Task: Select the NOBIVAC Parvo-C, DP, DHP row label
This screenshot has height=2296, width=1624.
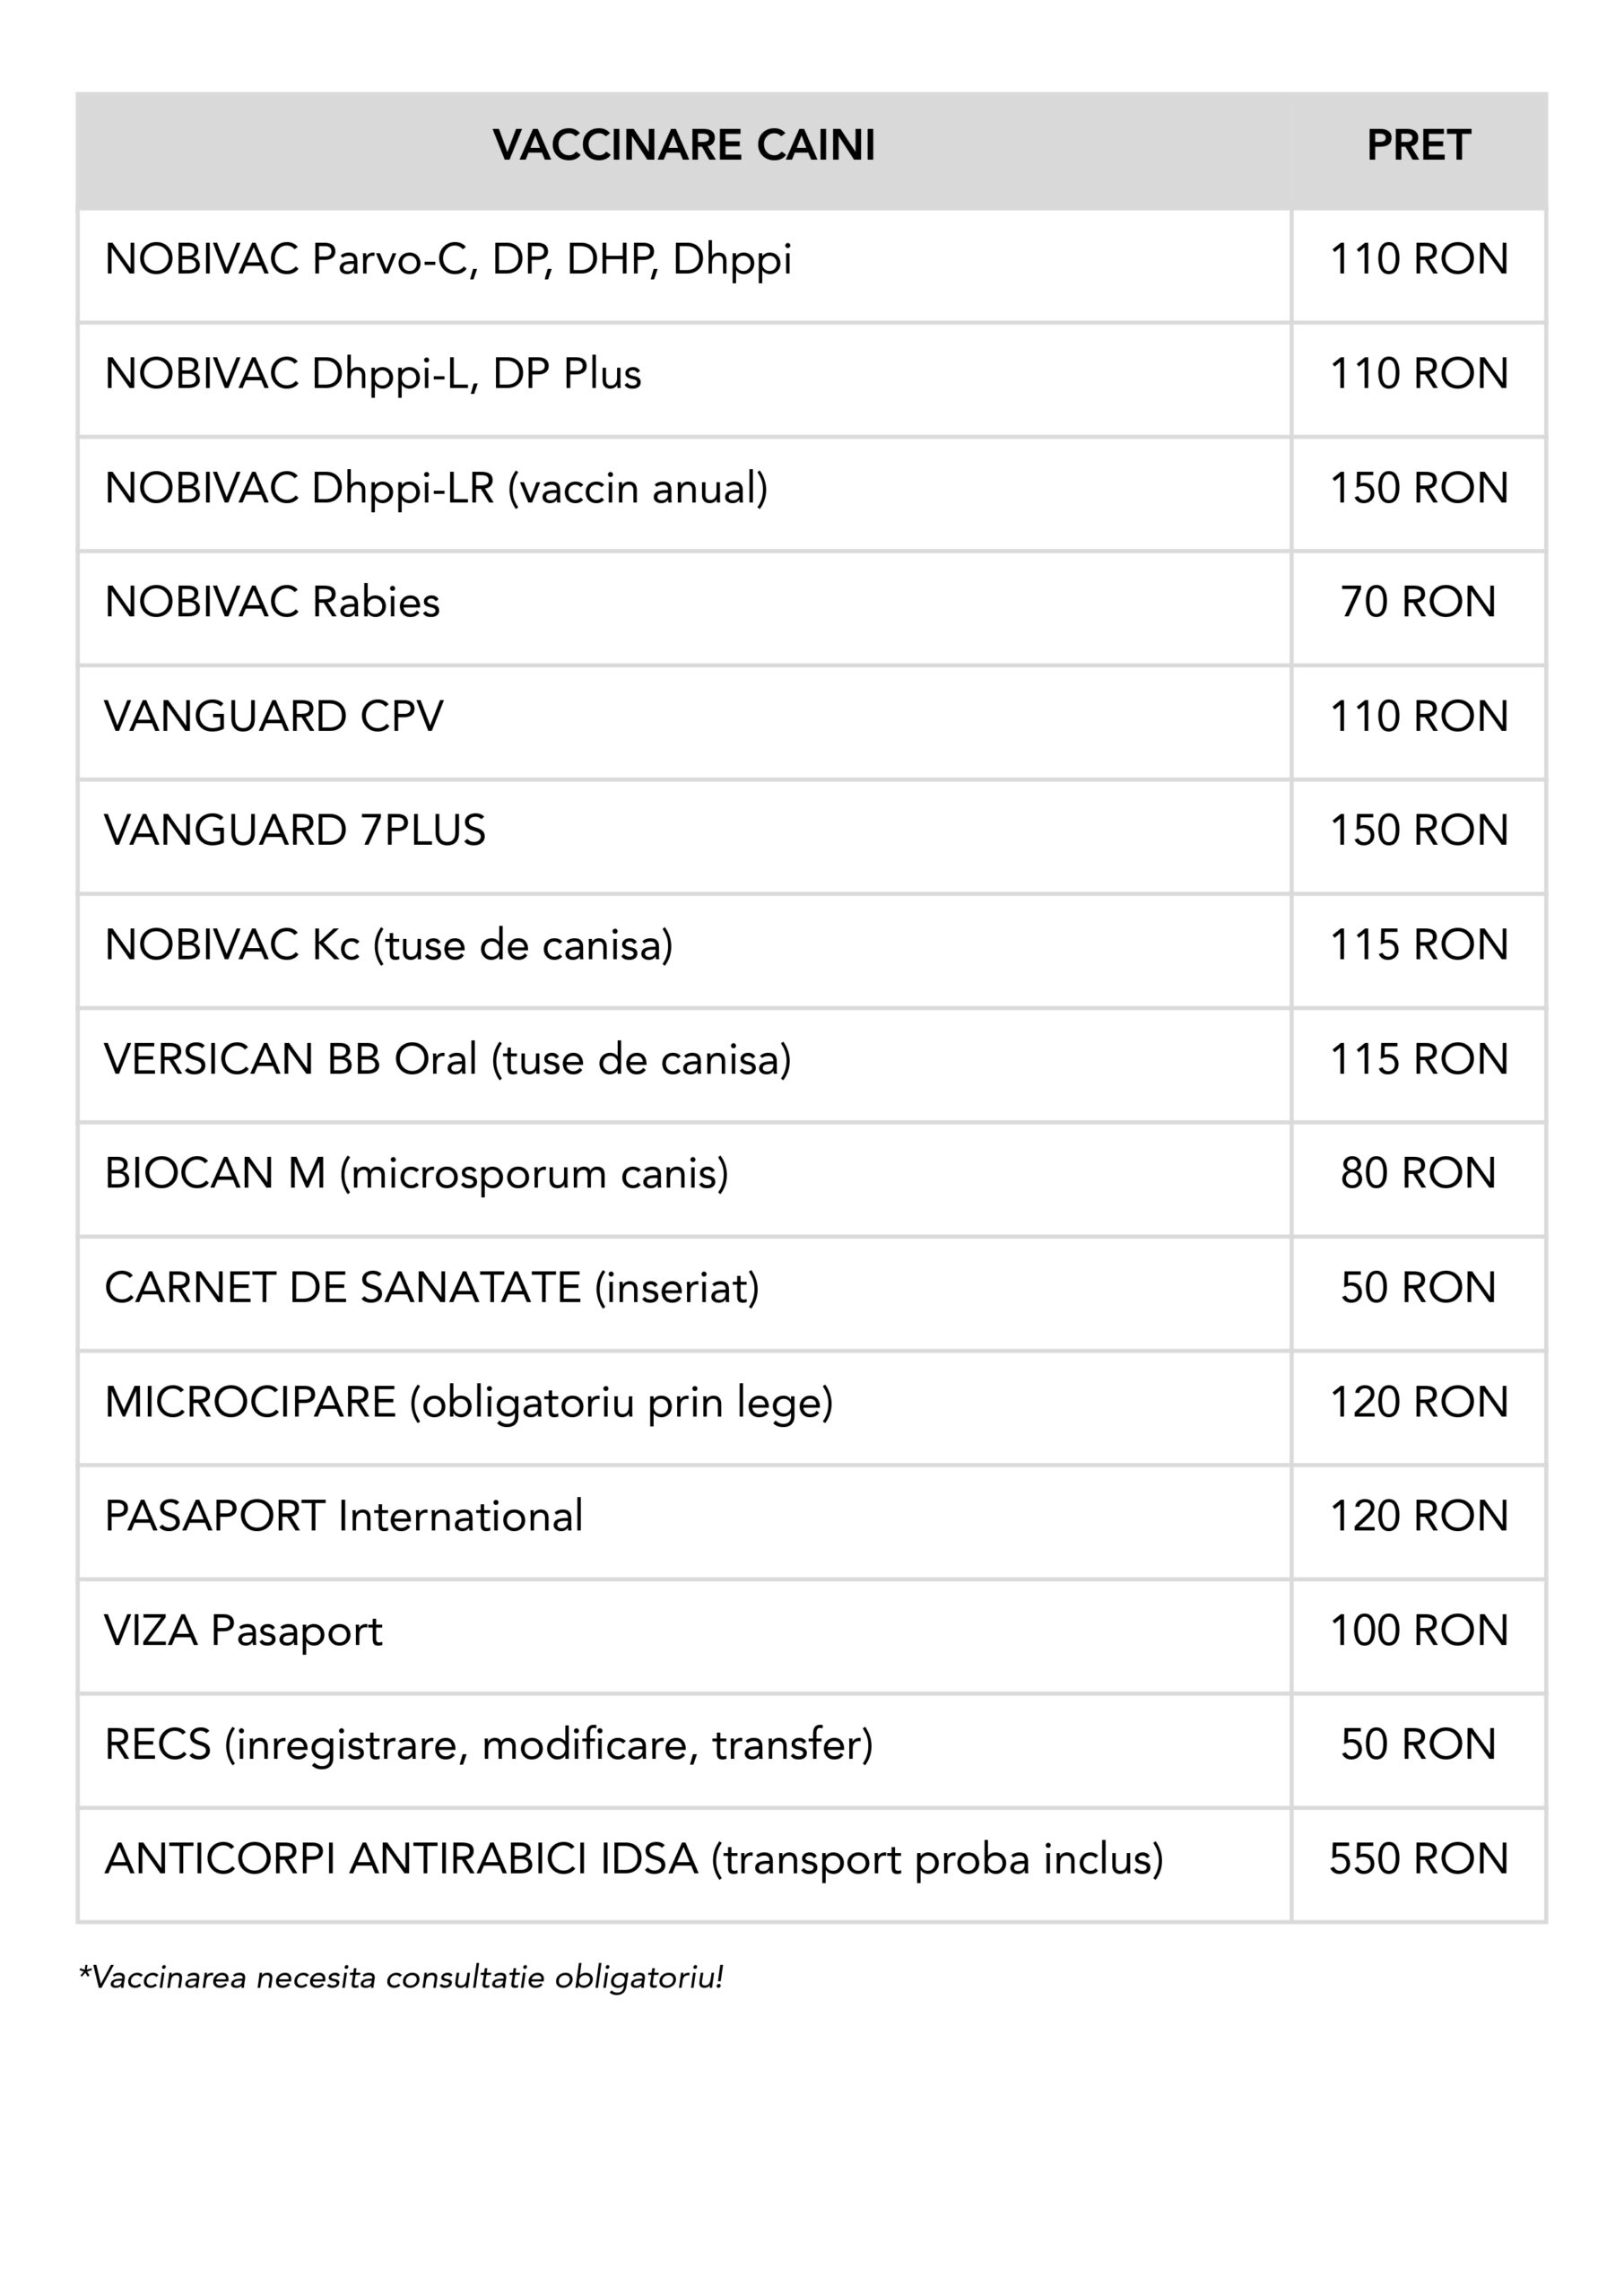Action: click(x=448, y=260)
